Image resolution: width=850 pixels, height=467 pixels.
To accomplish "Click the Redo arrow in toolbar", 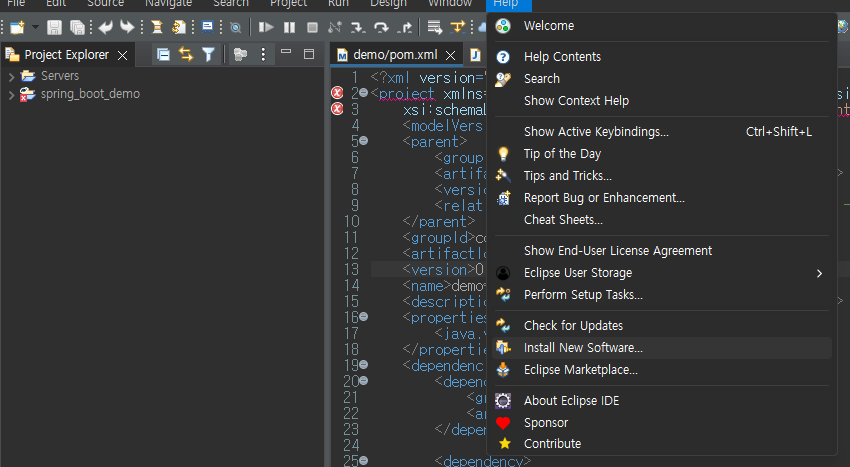I will (x=127, y=27).
